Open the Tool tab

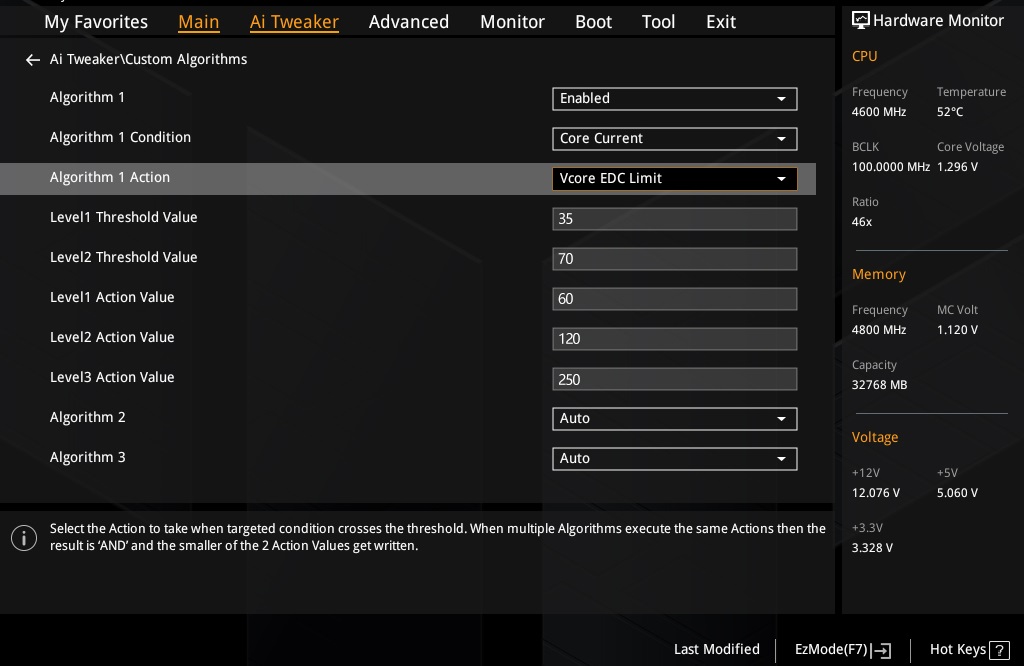(658, 22)
